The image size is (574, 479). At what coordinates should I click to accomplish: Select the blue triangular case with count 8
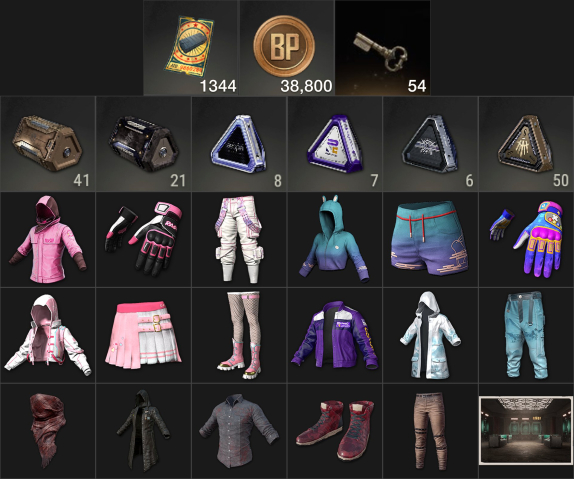[239, 144]
